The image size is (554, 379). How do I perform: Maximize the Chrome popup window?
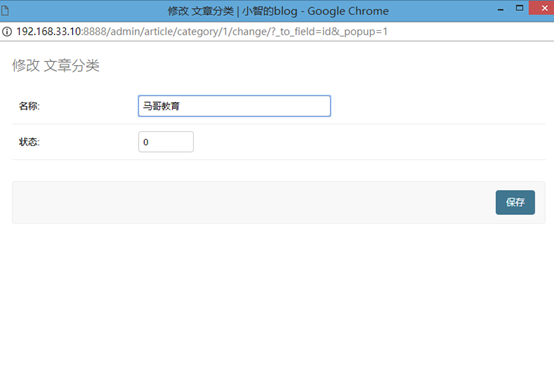coord(519,8)
